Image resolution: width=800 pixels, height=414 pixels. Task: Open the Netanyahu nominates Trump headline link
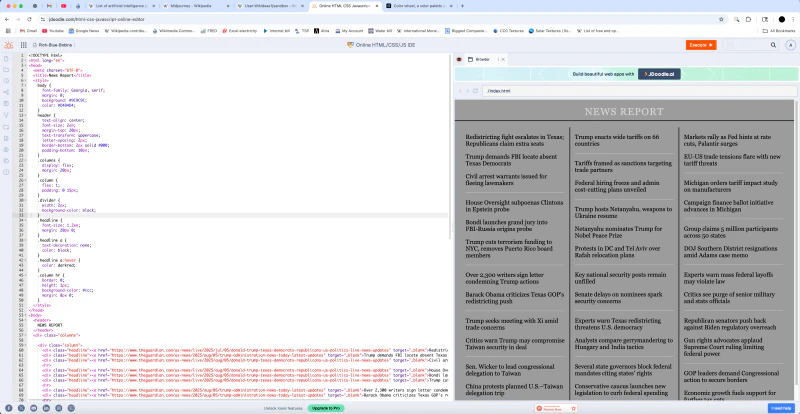pyautogui.click(x=618, y=232)
